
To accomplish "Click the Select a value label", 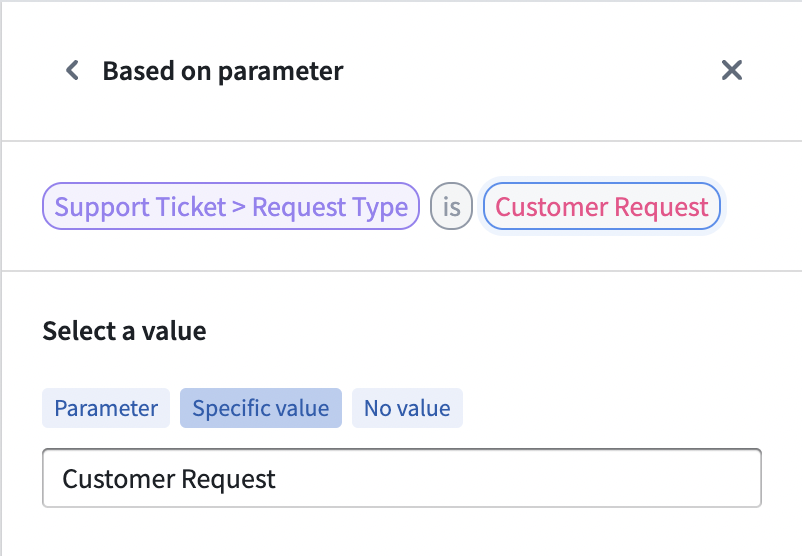I will 124,330.
